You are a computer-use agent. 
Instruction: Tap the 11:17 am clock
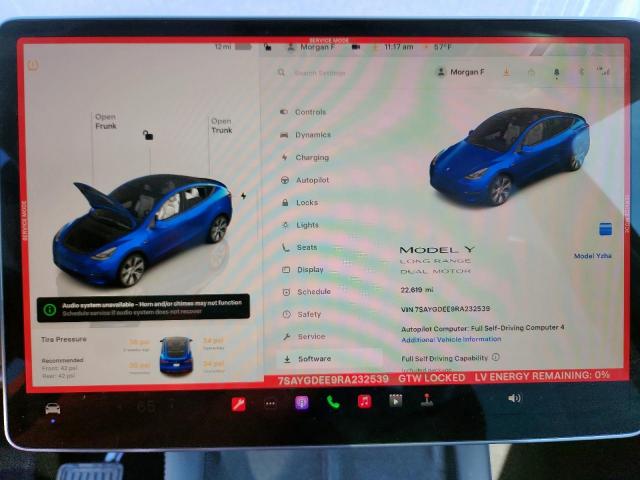tap(398, 47)
